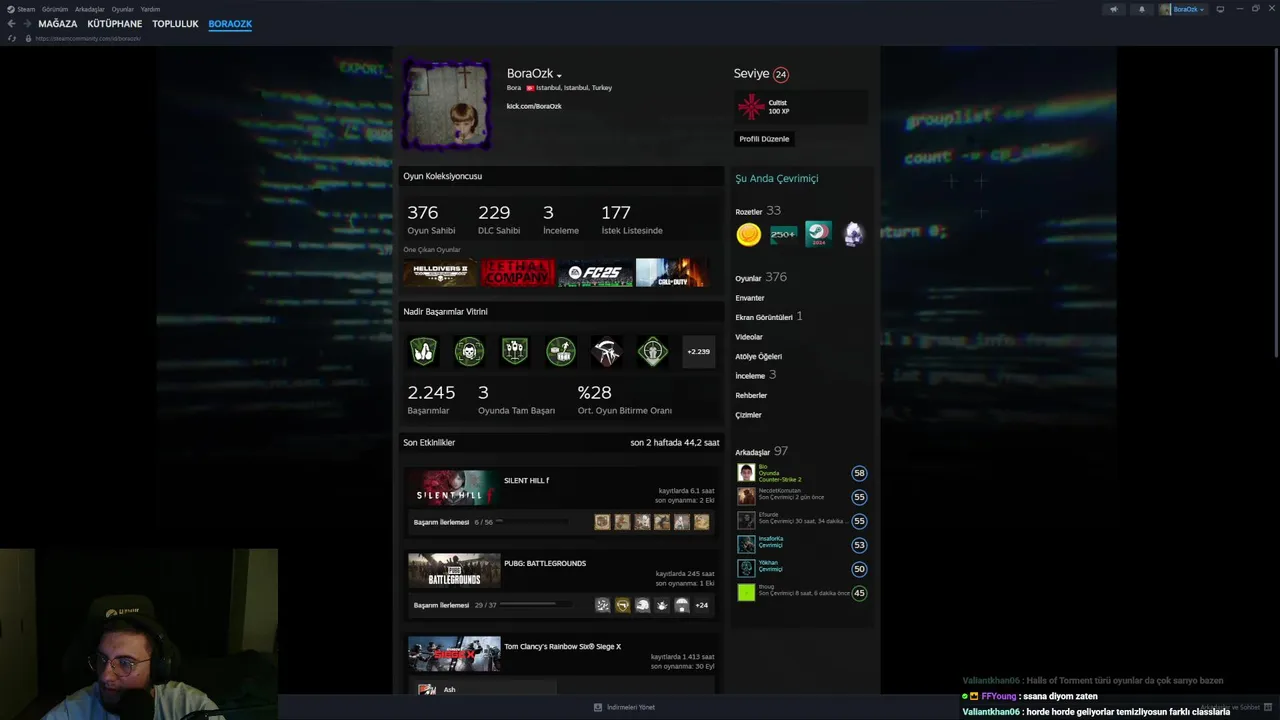Screen dimensions: 1280x720
Task: Open the PUBG: BATTLEGROUNDS title link
Action: (x=545, y=563)
